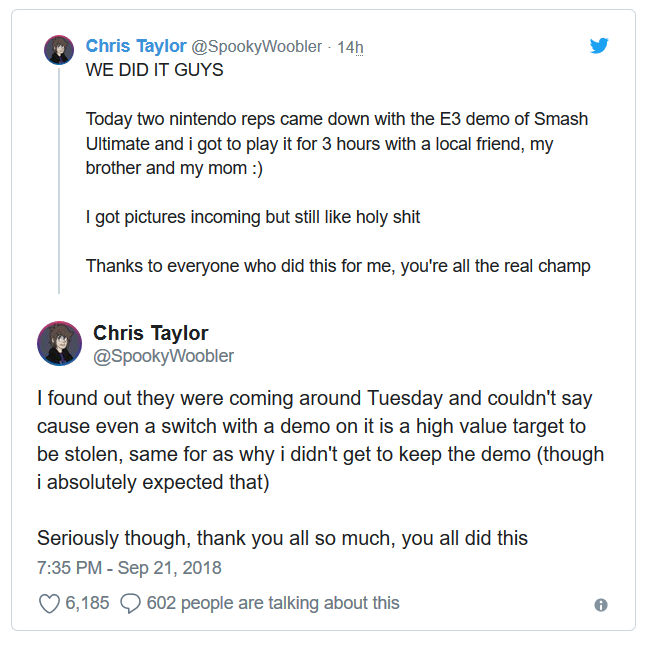Click the 6,185 likes count
The width and height of the screenshot is (654, 649).
tap(88, 603)
